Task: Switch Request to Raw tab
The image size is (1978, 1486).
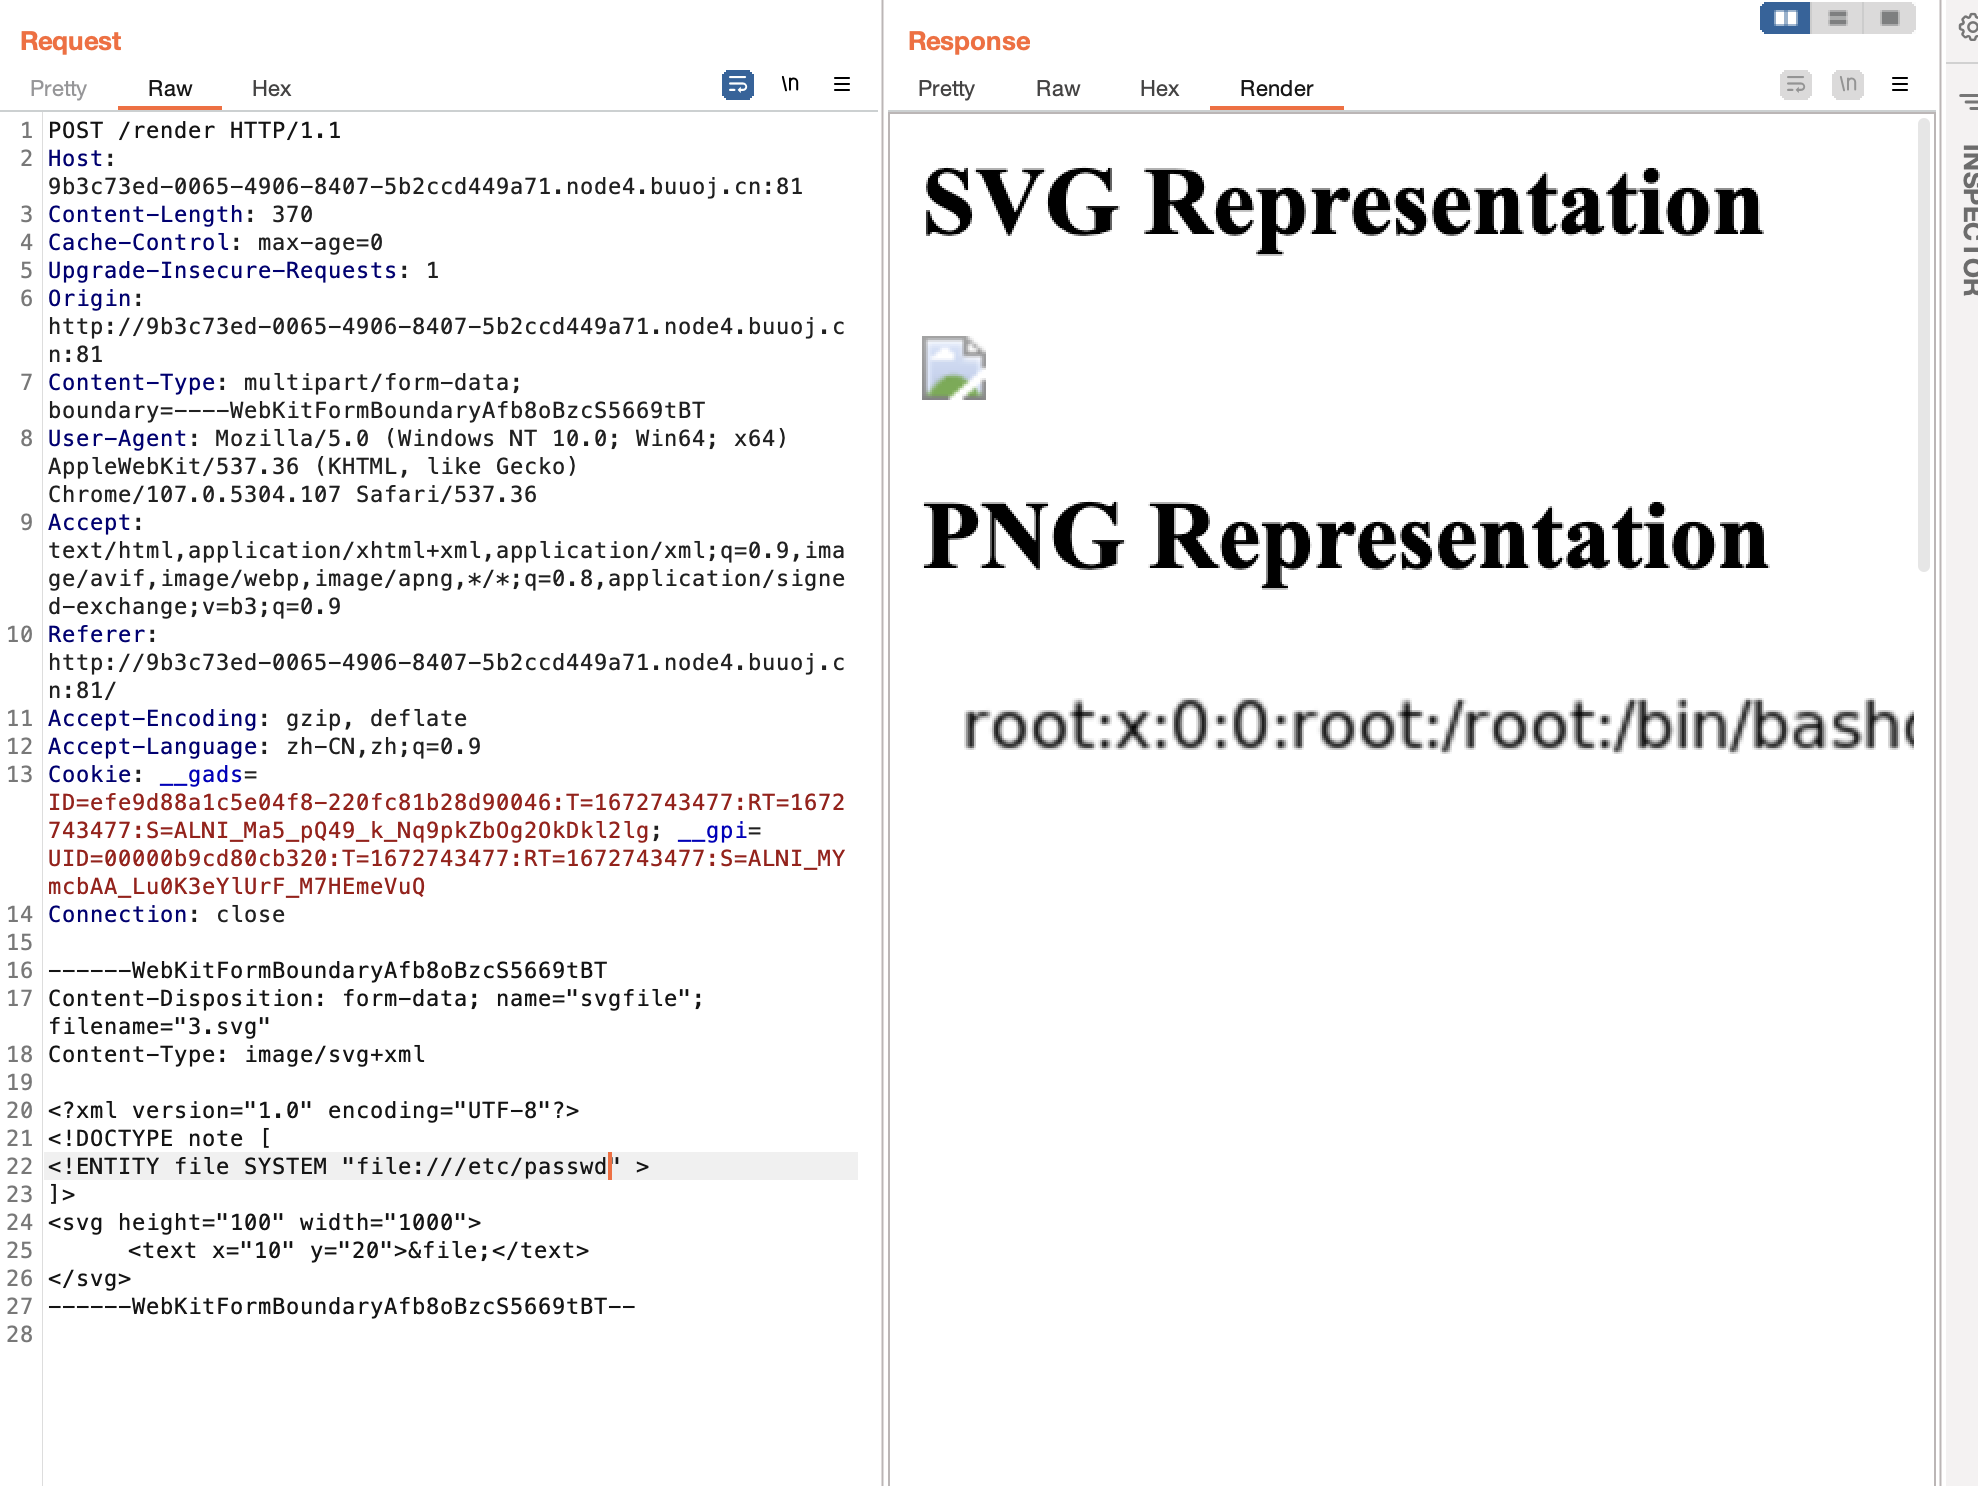Action: pyautogui.click(x=170, y=88)
